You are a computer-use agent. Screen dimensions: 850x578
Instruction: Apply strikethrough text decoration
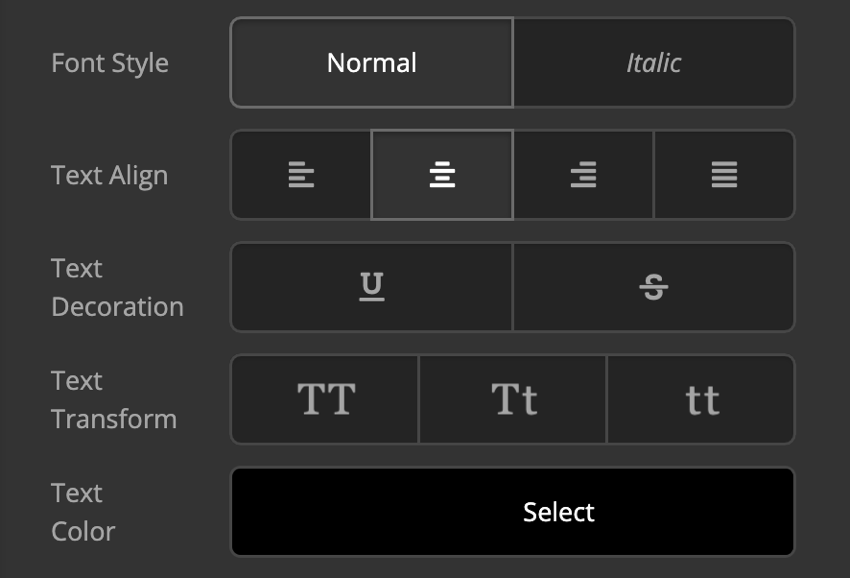pos(654,287)
